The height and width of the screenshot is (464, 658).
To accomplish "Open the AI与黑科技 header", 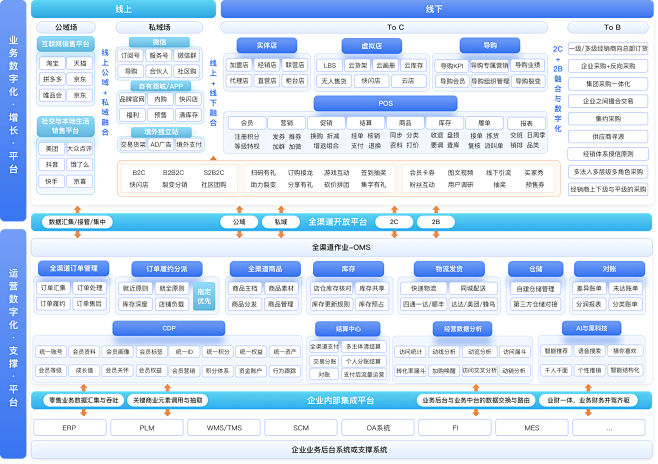I will 592,328.
